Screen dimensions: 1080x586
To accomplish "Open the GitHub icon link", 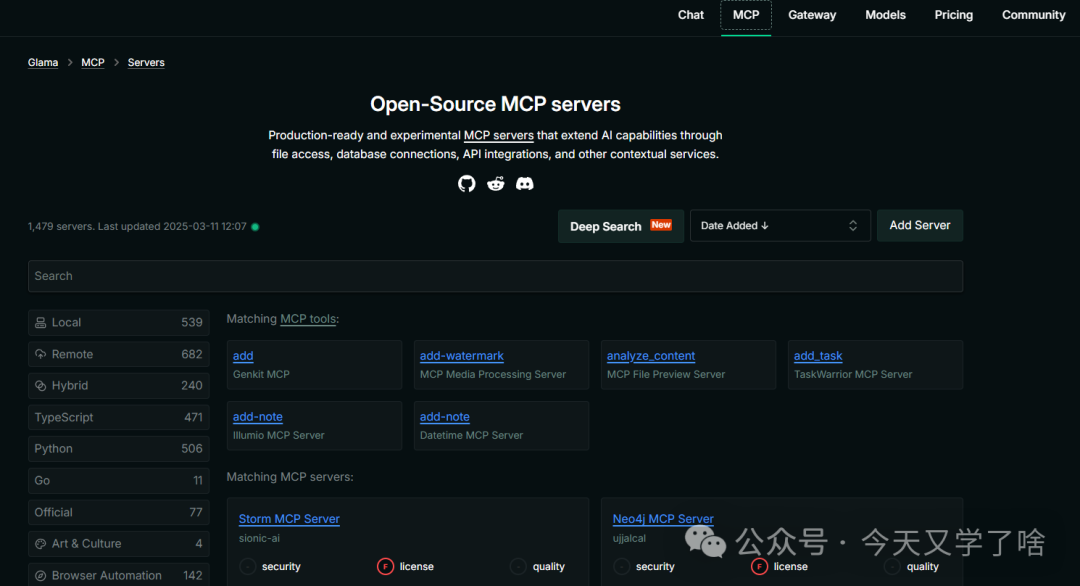I will point(466,184).
